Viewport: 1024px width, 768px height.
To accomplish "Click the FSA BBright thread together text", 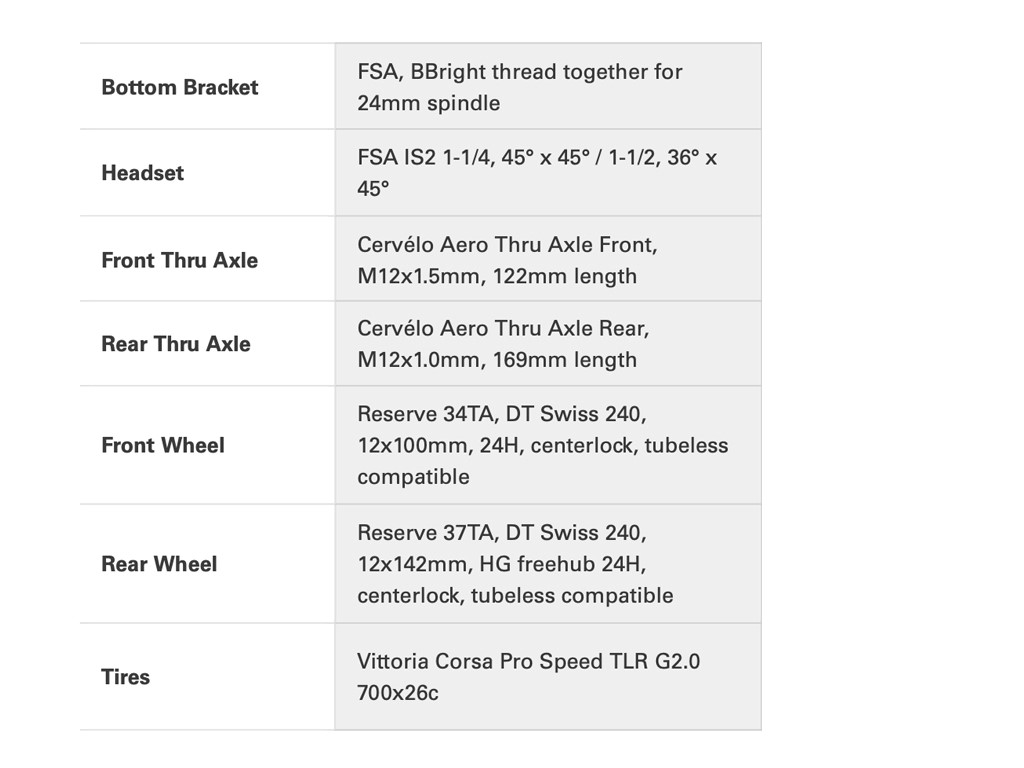I will coord(519,71).
